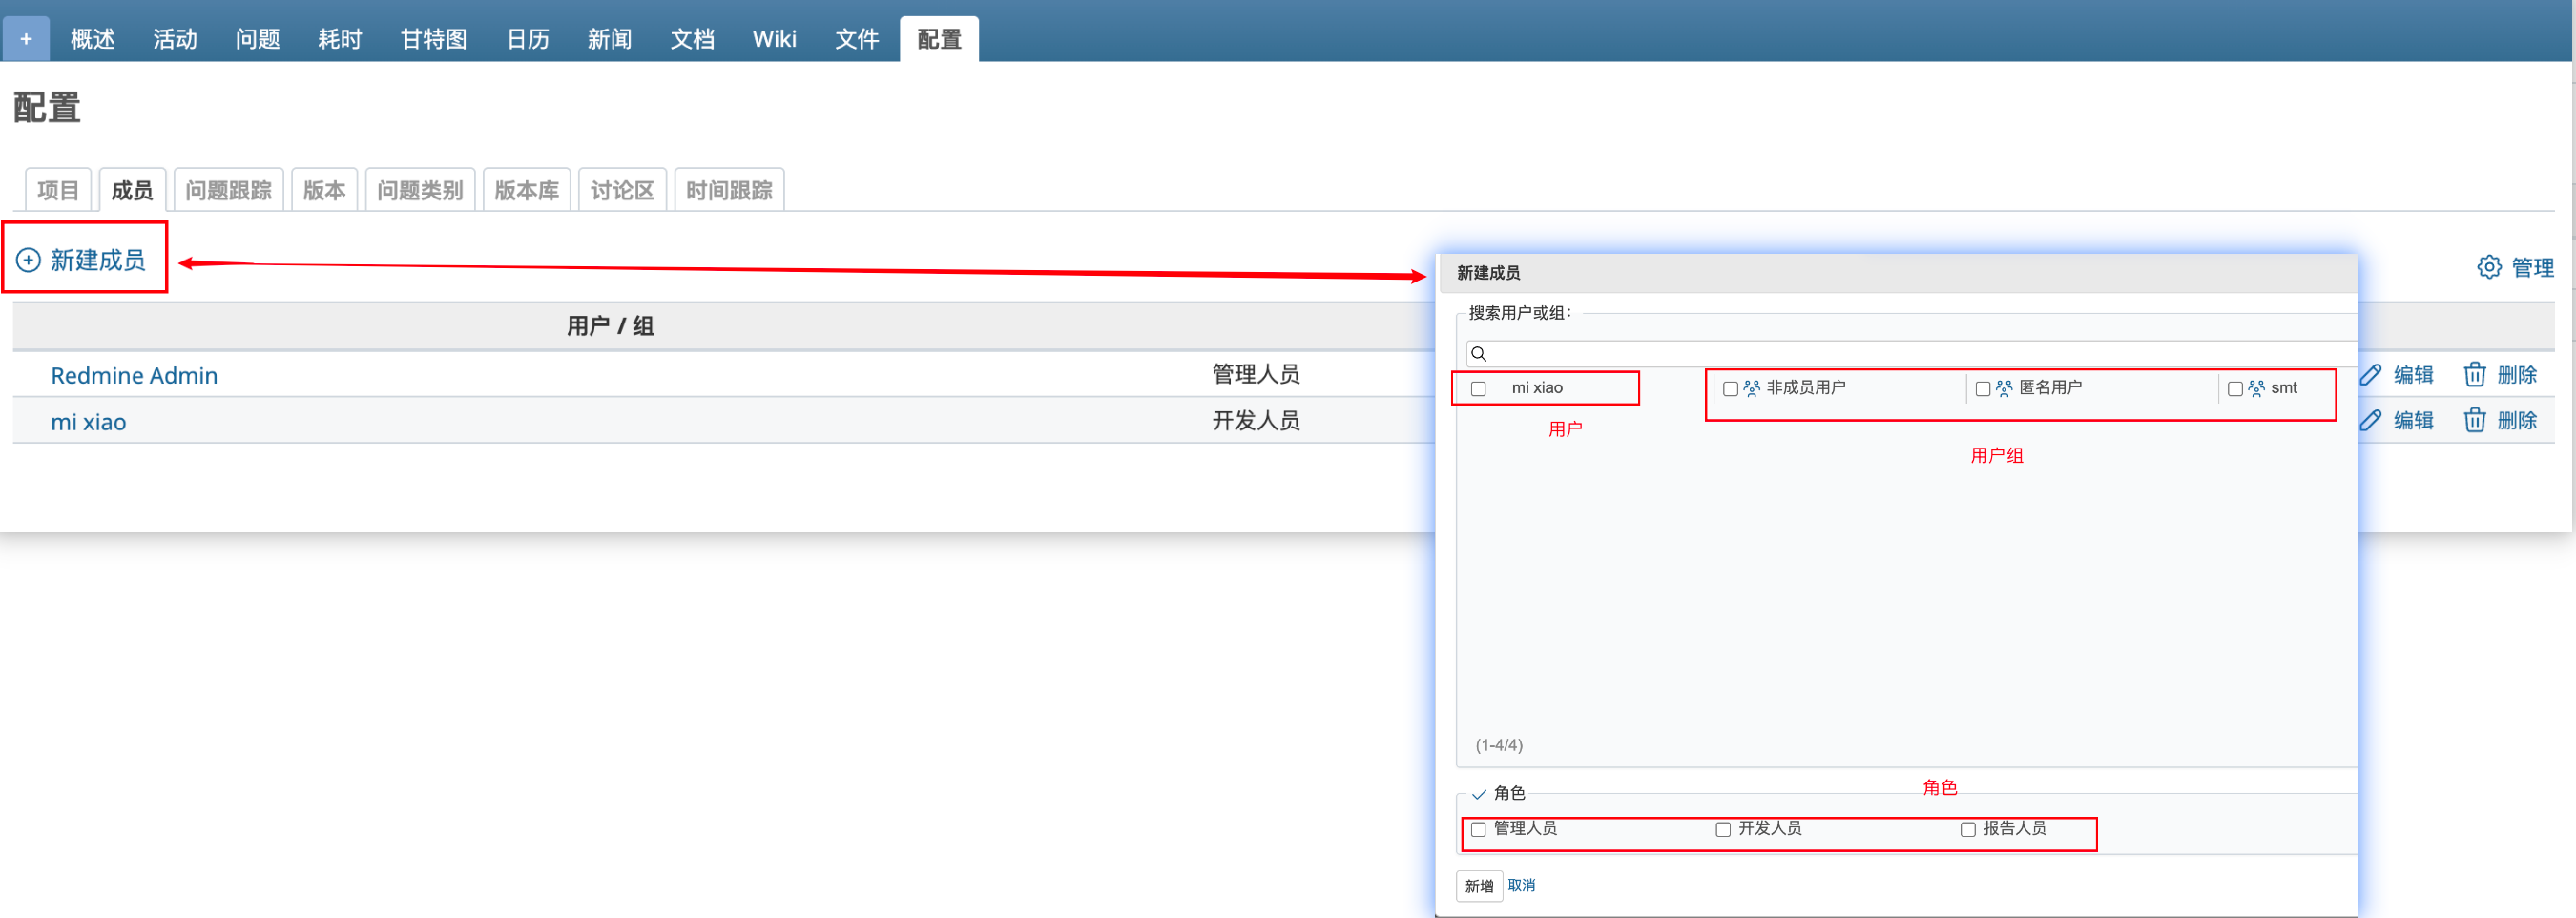Viewport: 2576px width, 918px height.
Task: Switch to the 版本库 settings tab
Action: tap(526, 190)
